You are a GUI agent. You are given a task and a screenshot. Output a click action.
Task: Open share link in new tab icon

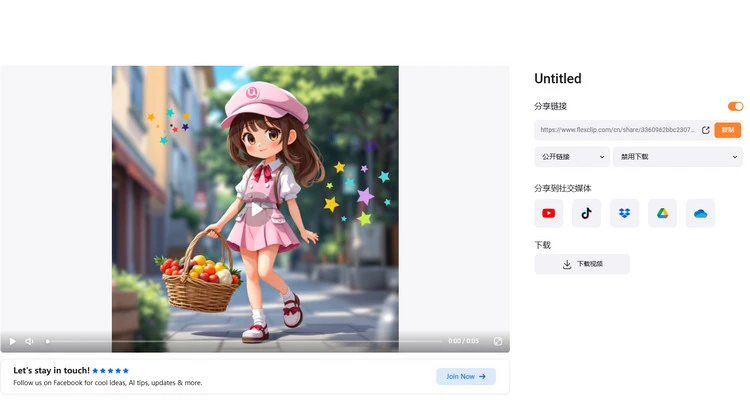point(706,130)
